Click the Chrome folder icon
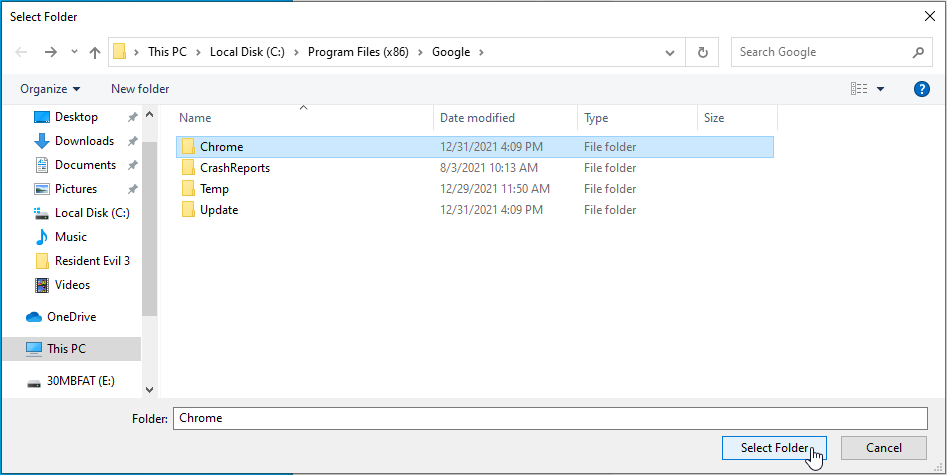This screenshot has height=475, width=947. 188,146
